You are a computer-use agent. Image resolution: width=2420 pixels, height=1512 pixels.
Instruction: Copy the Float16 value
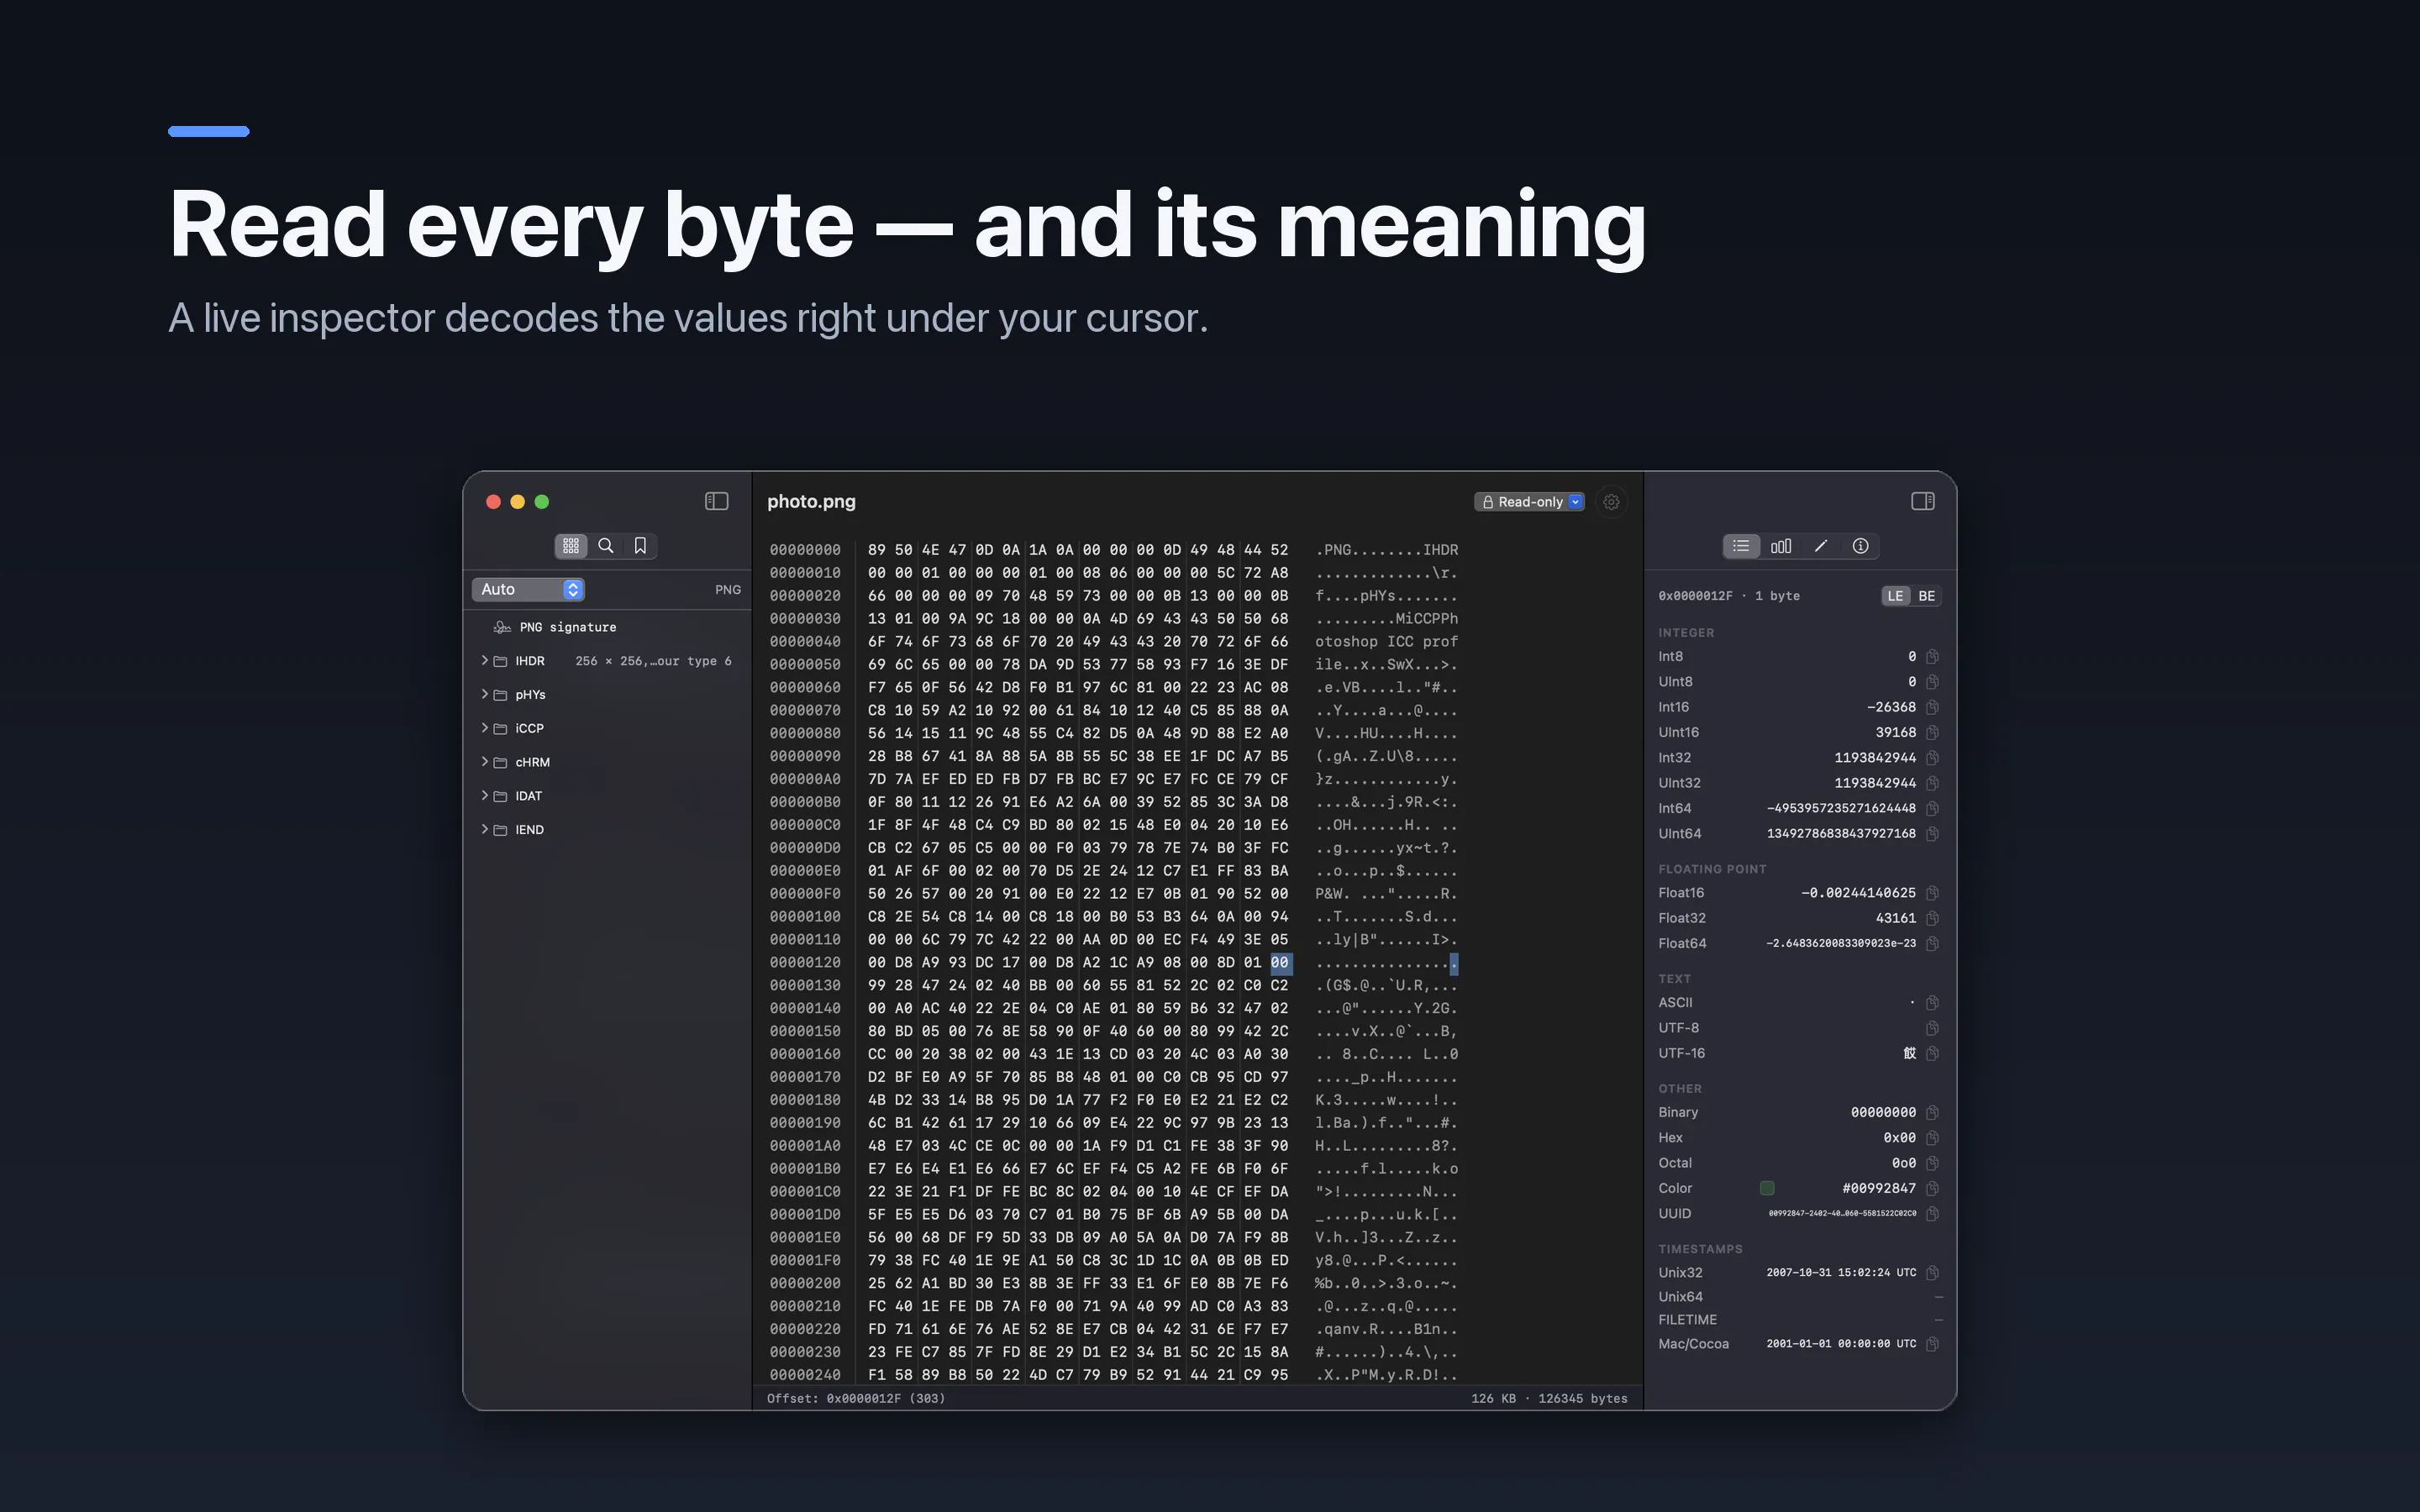pos(1932,893)
